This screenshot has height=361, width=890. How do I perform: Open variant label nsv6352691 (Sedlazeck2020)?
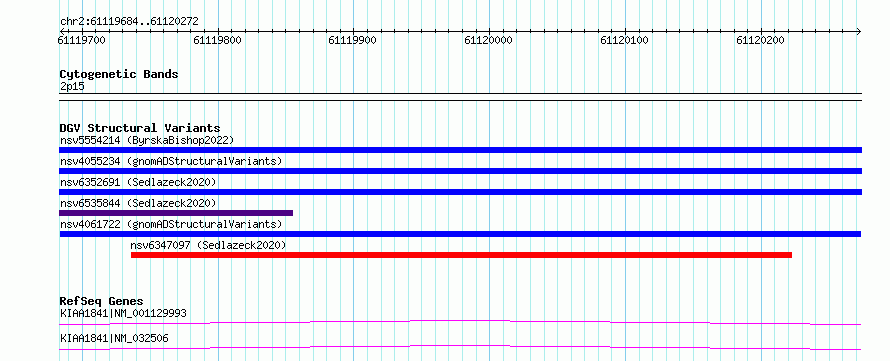coord(138,182)
